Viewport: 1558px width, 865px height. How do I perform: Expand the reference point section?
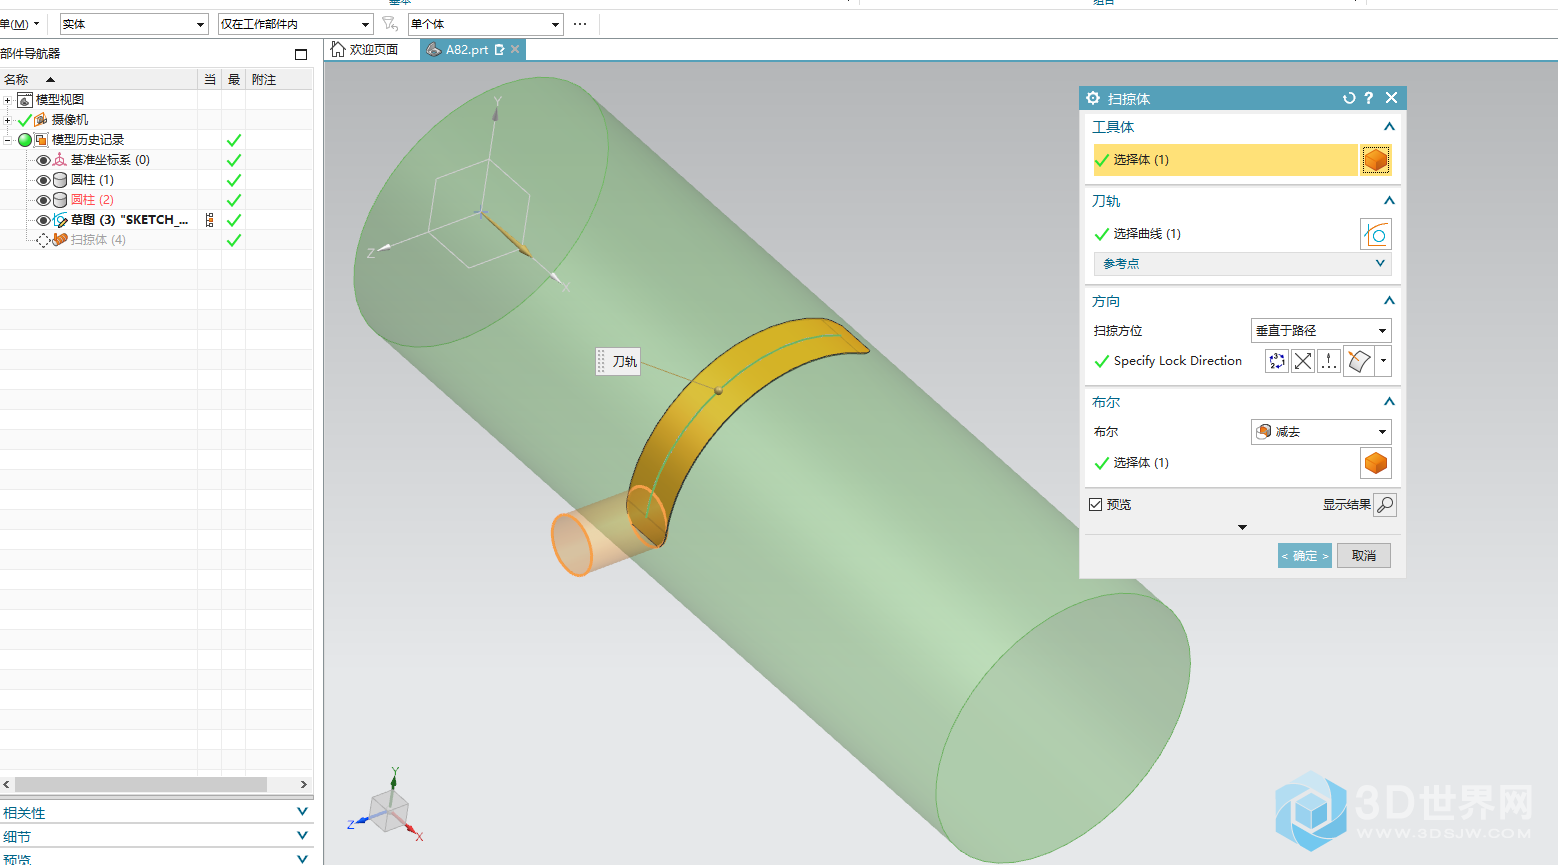[1243, 264]
